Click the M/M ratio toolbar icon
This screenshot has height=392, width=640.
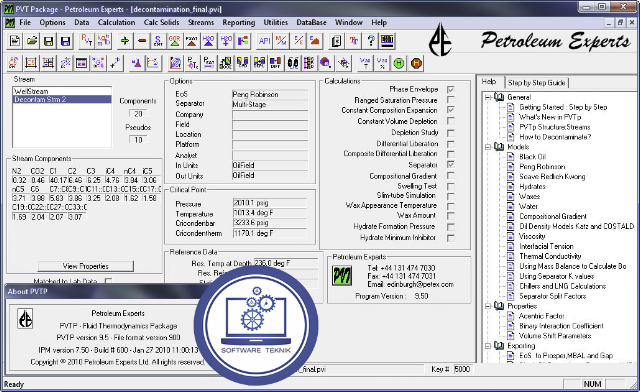[x=281, y=41]
